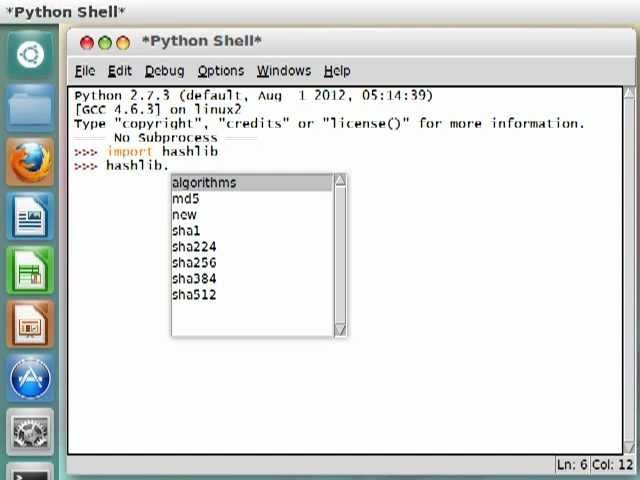640x480 pixels.
Task: Open System Settings gear icon
Action: pos(30,432)
